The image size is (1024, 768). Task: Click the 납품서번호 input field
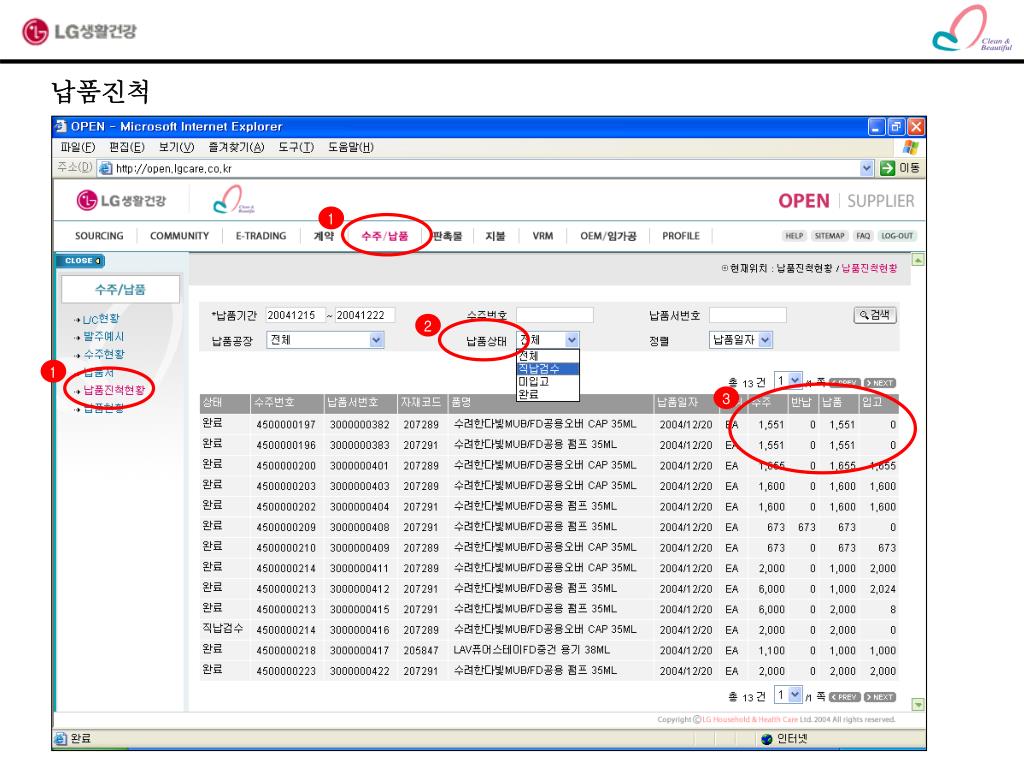pyautogui.click(x=747, y=315)
